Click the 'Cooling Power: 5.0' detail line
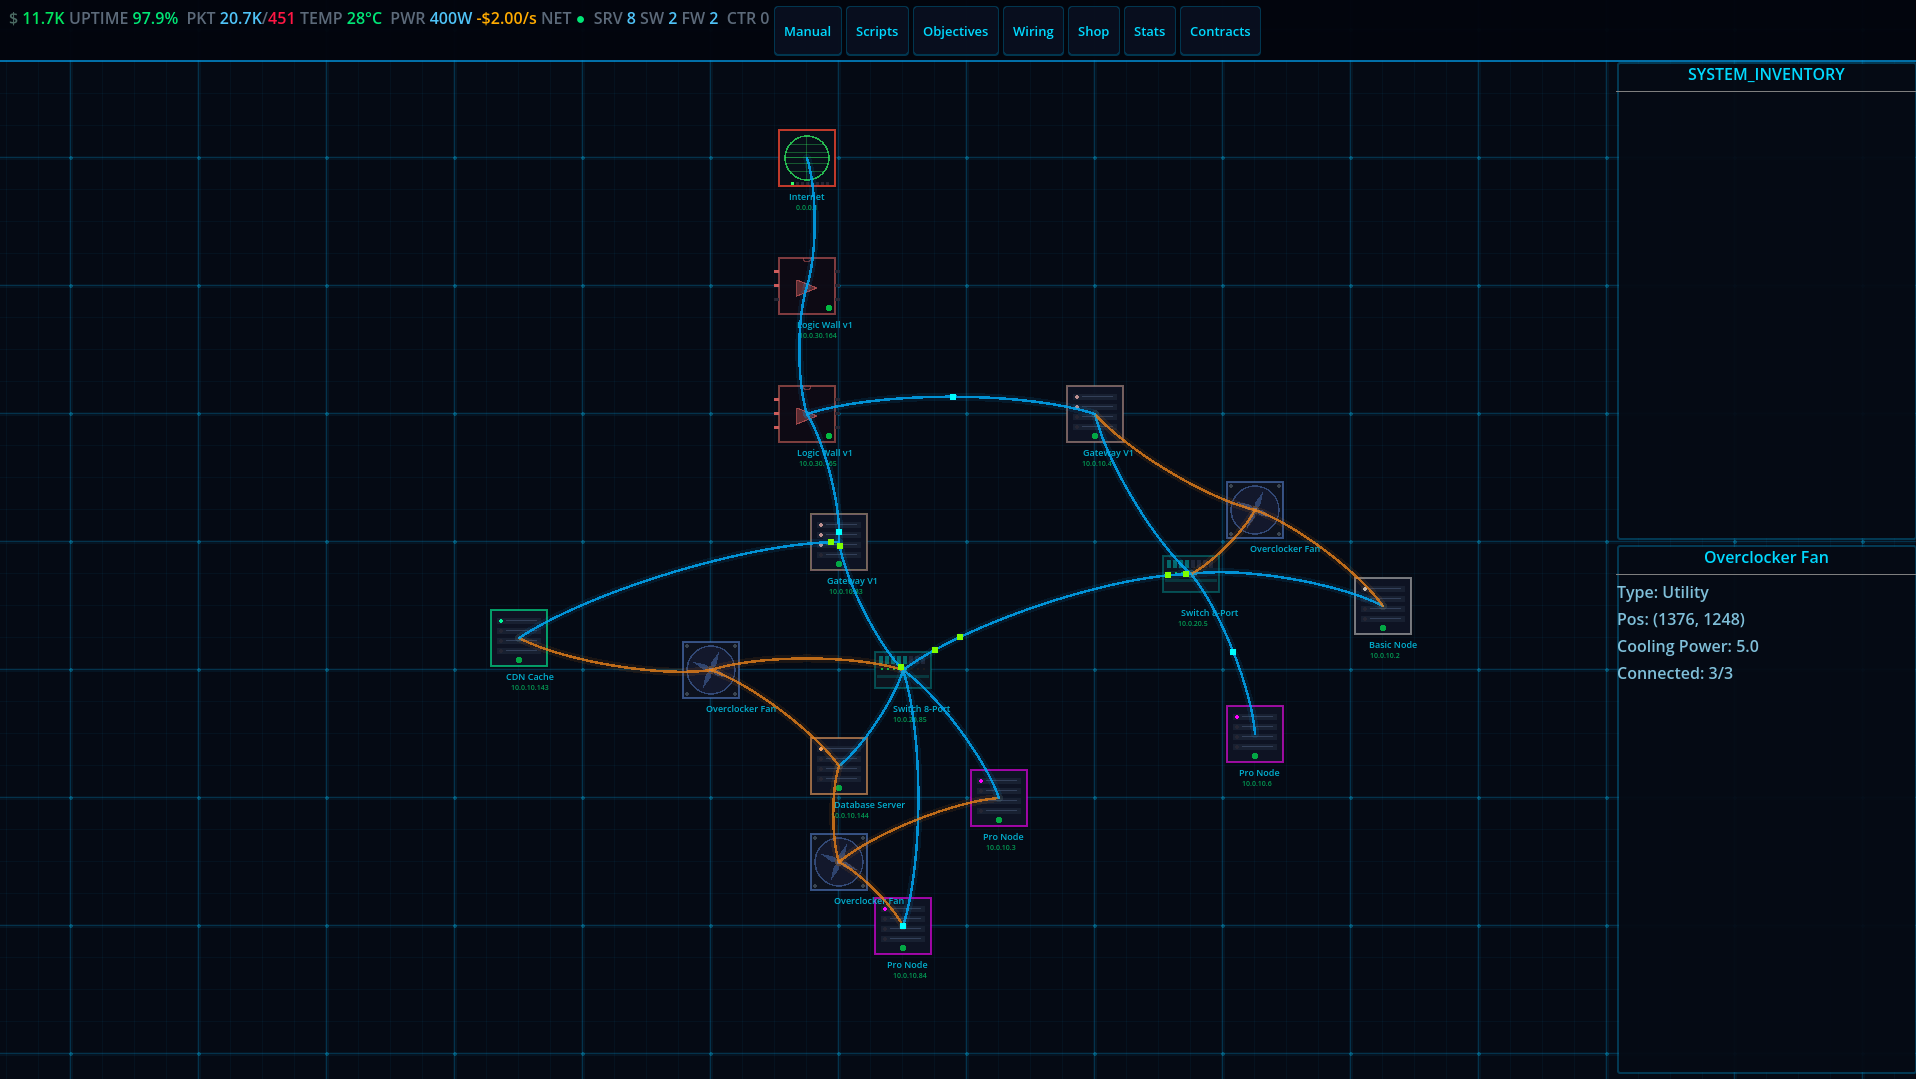This screenshot has height=1079, width=1916. click(1688, 646)
